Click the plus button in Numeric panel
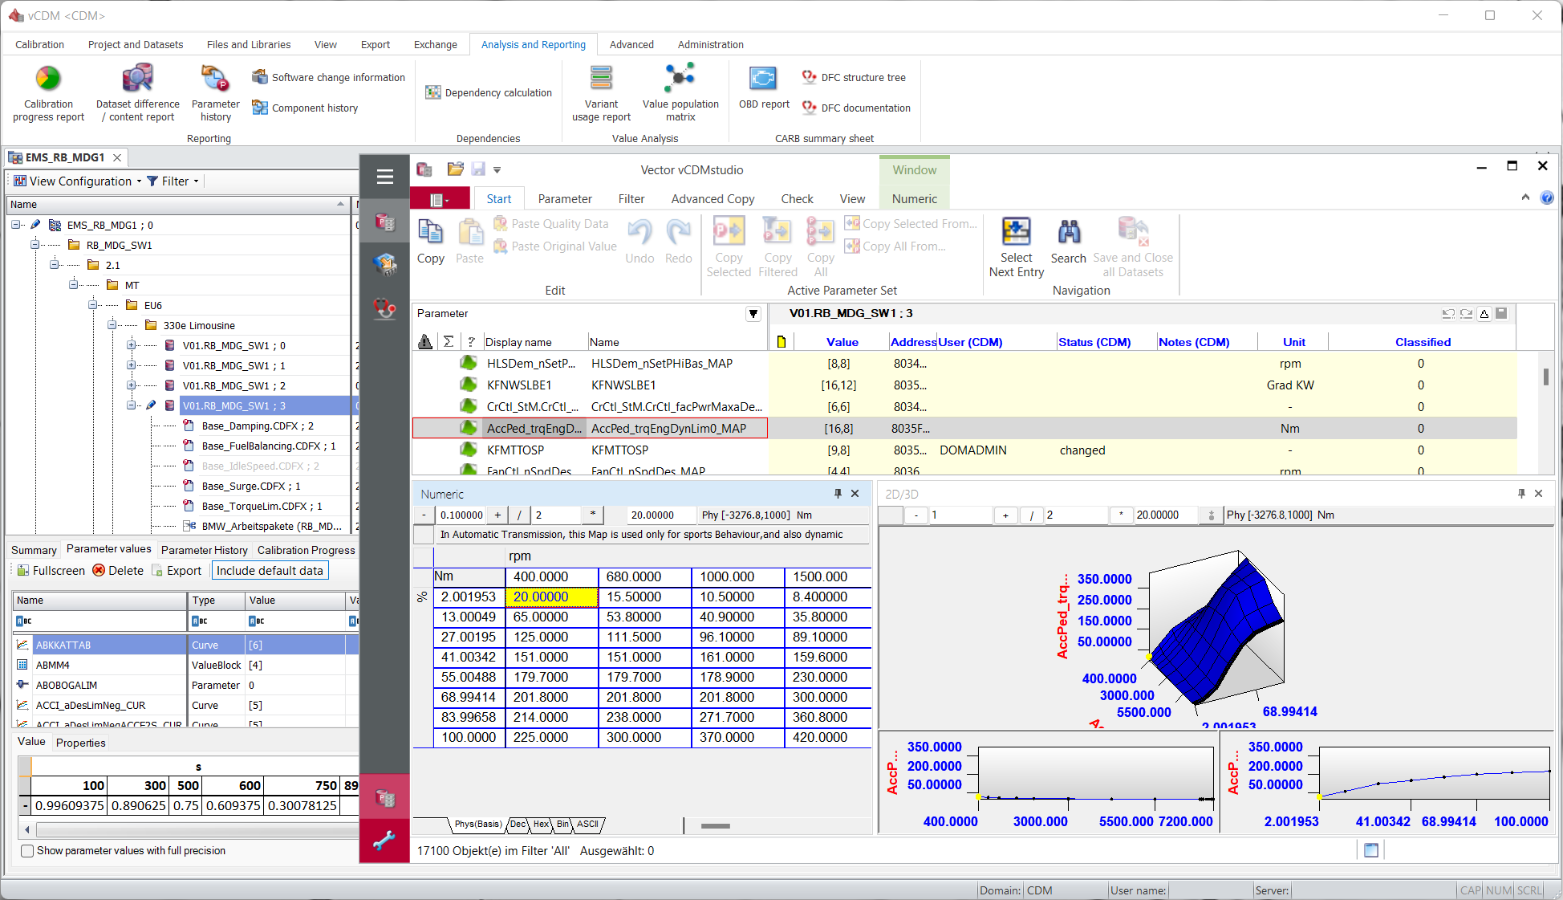1563x900 pixels. [497, 515]
